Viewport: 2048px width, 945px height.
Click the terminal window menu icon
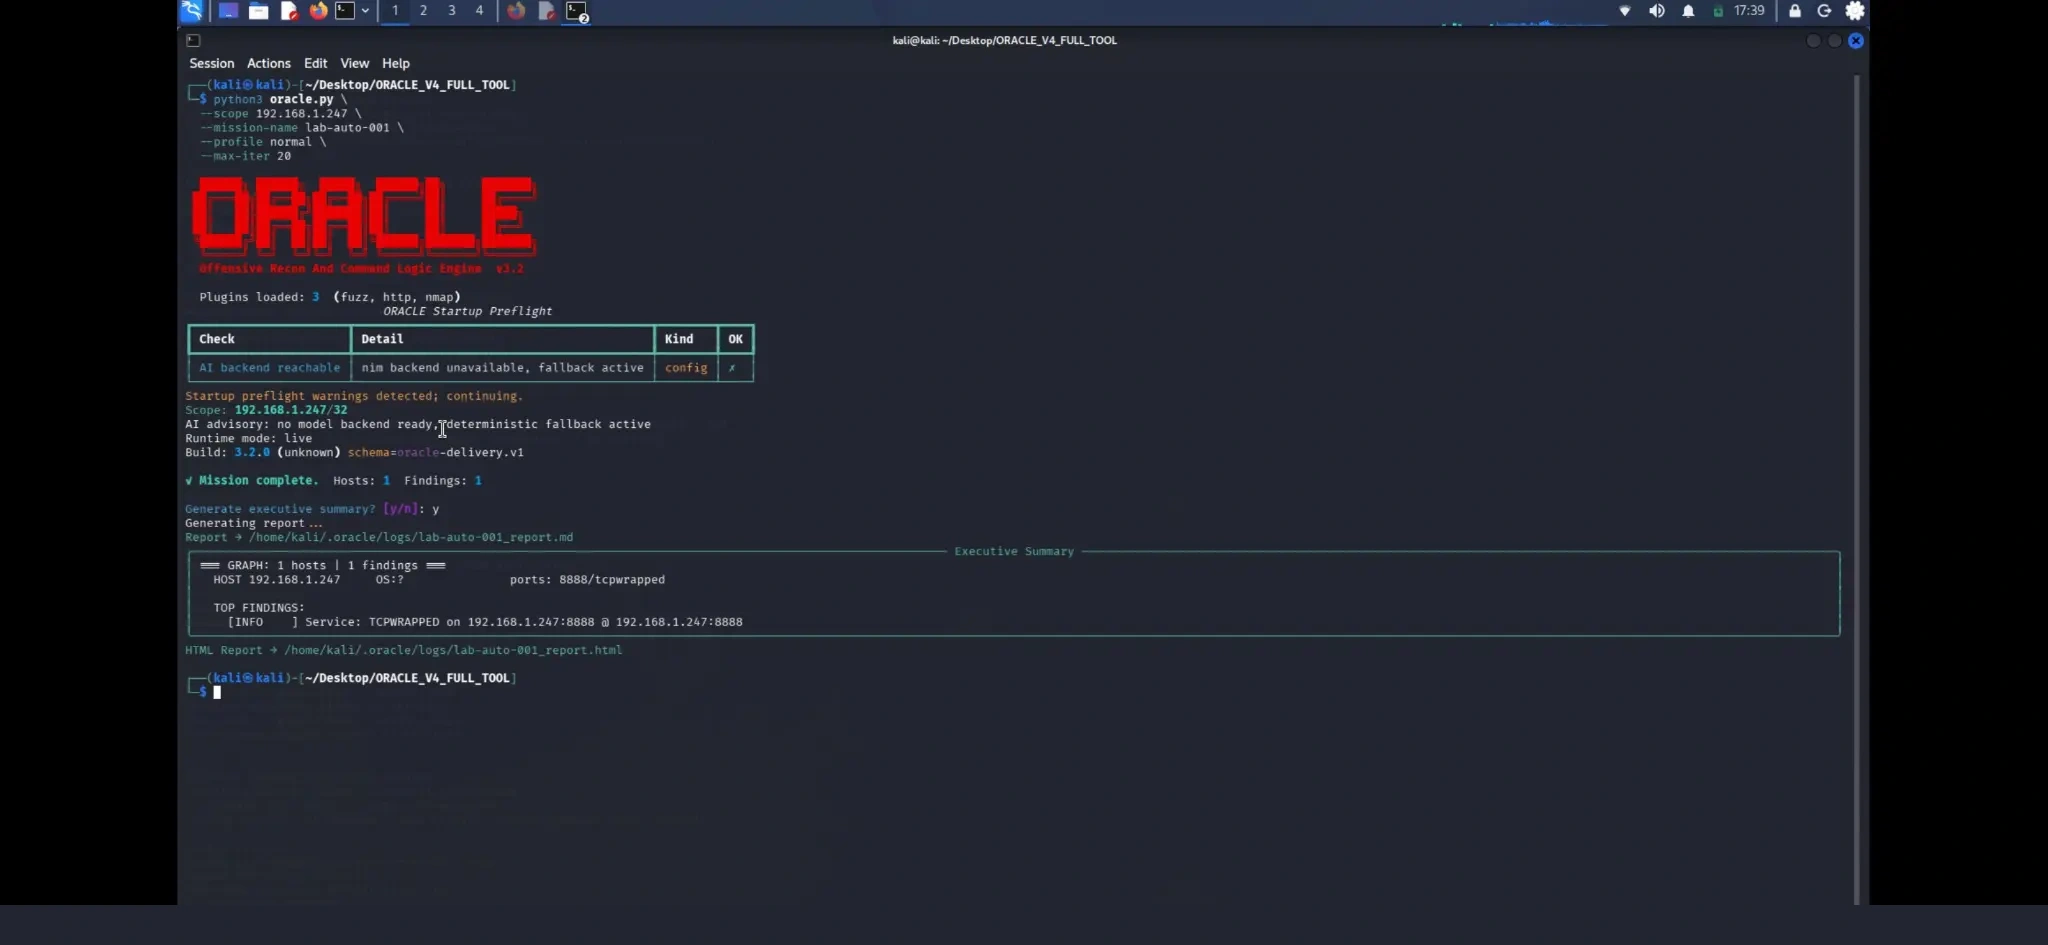tap(193, 40)
